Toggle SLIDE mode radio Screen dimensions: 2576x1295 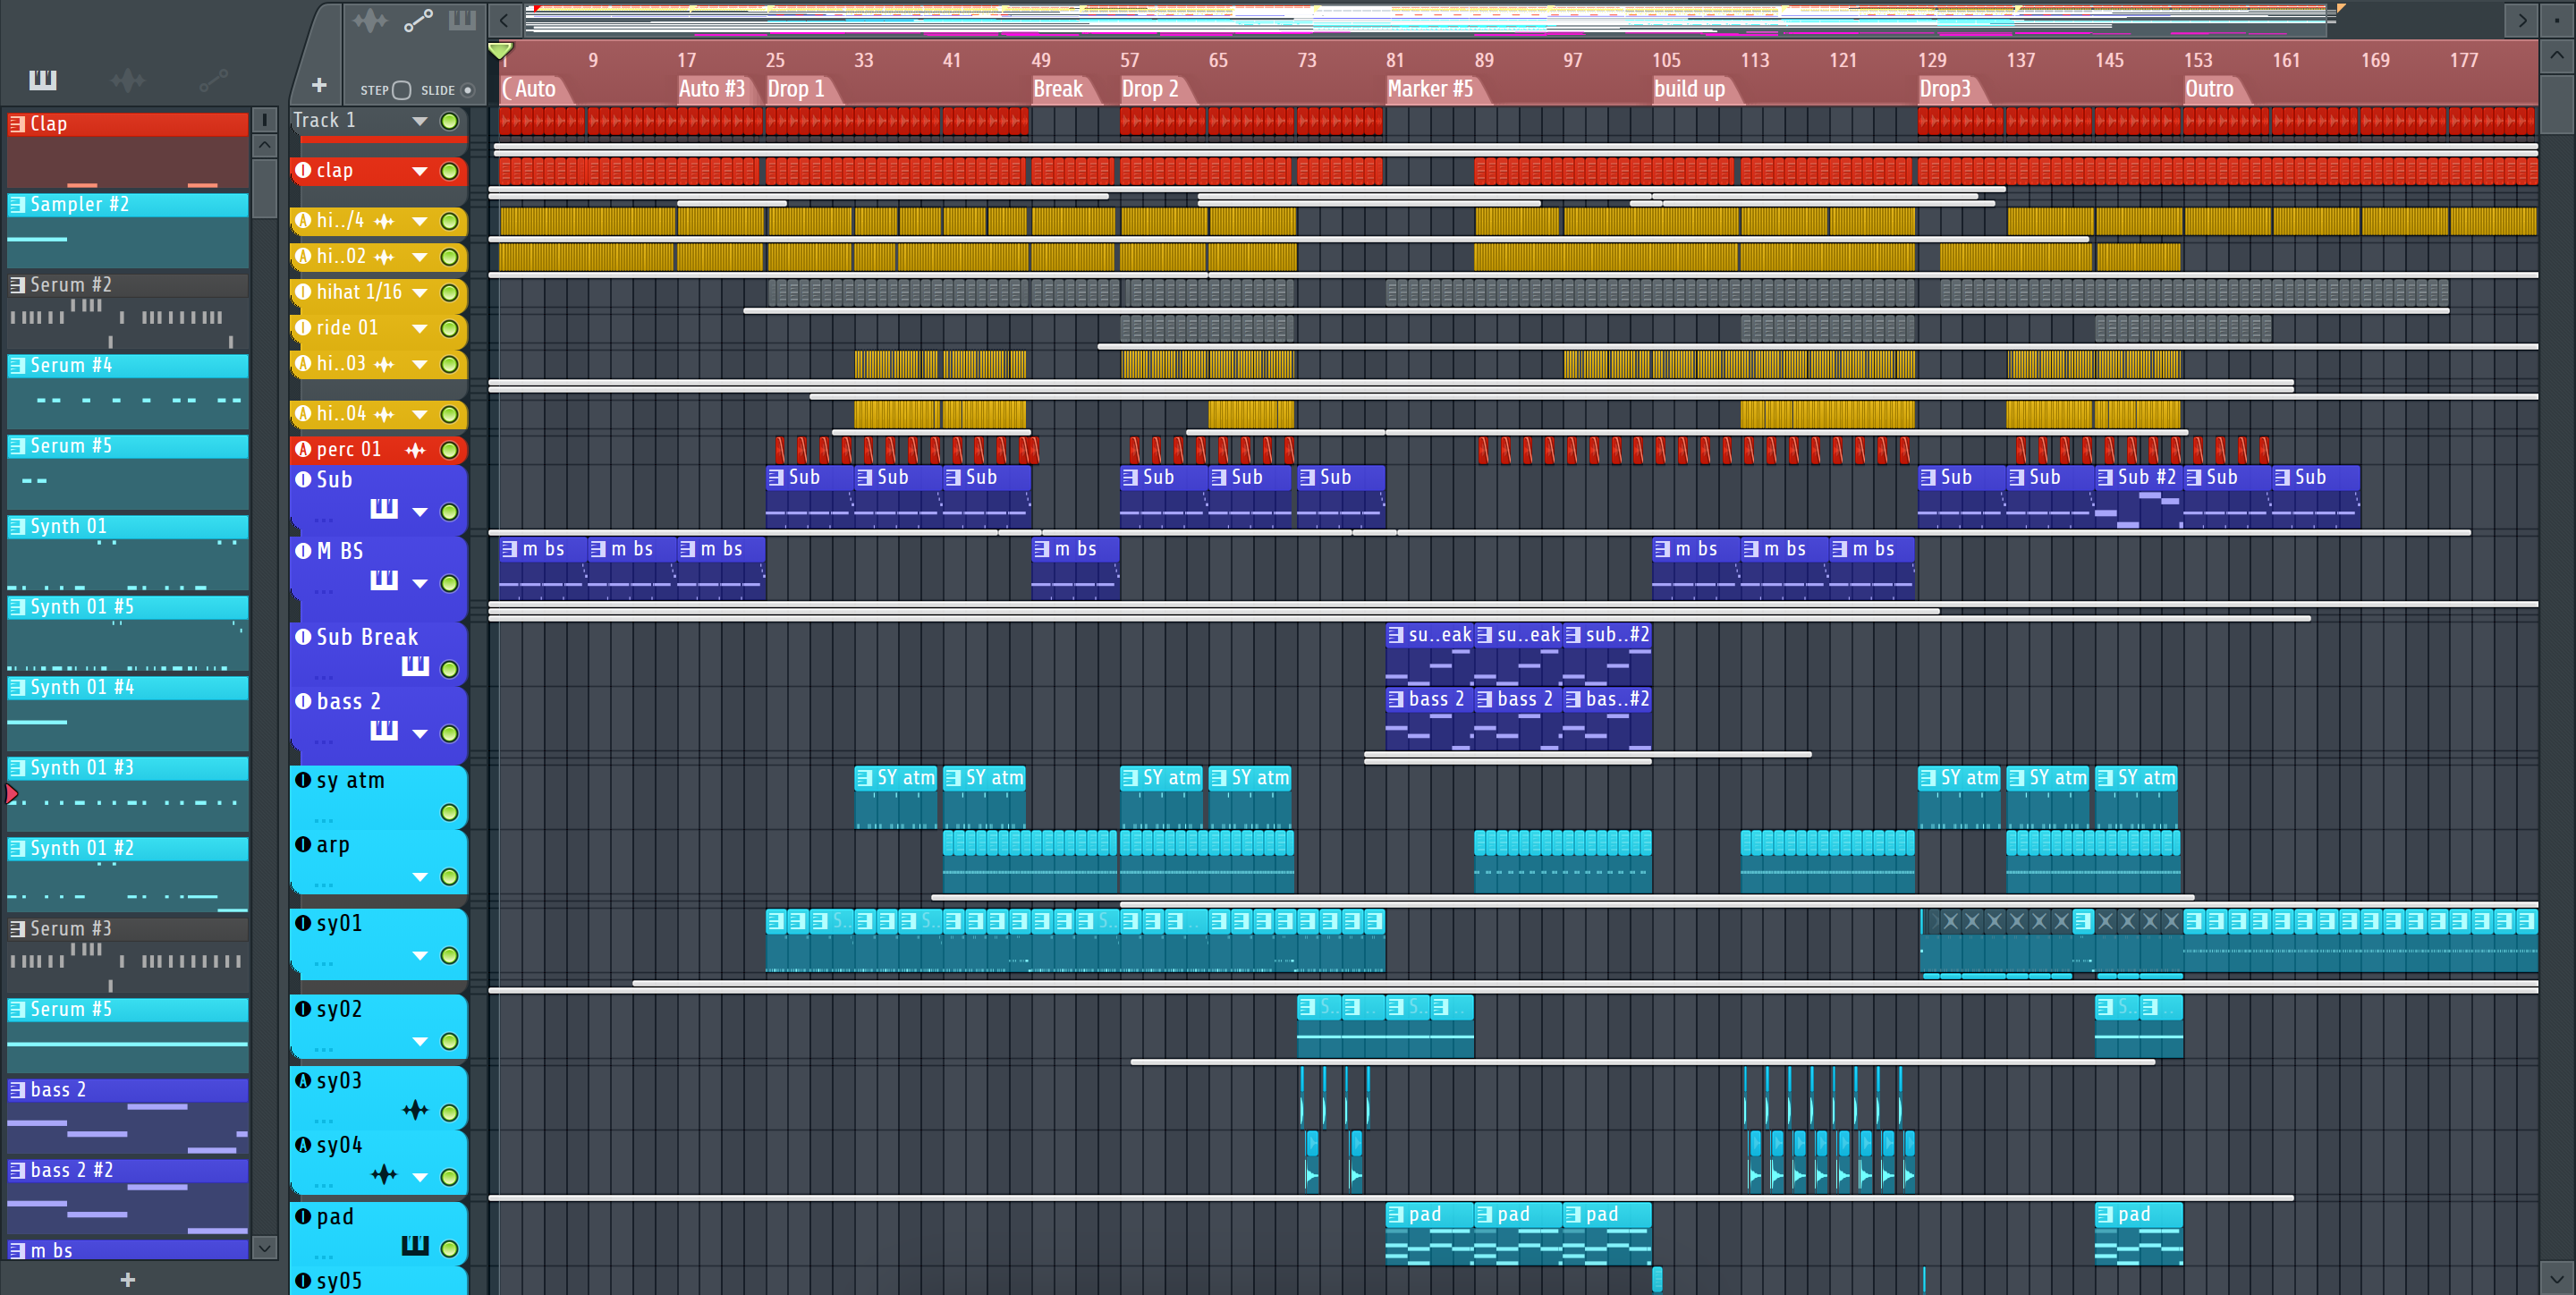pos(467,90)
